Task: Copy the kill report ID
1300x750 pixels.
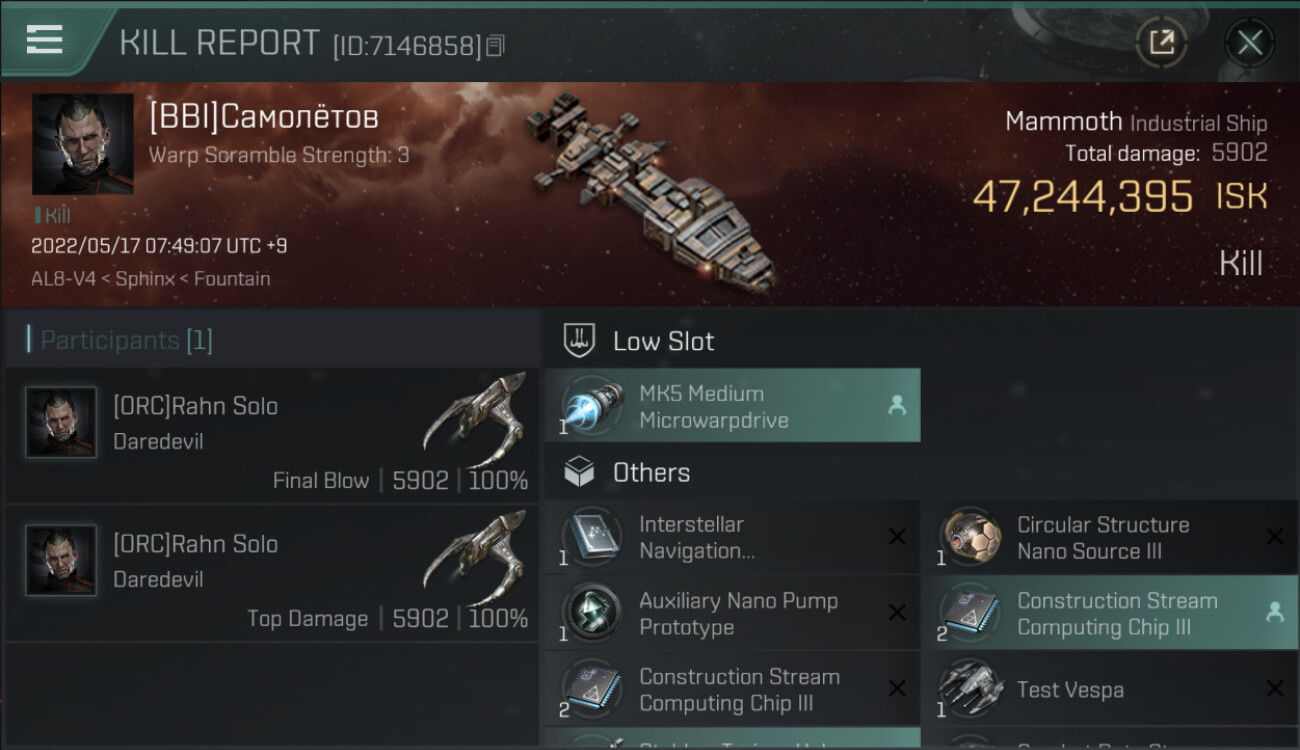Action: (x=496, y=46)
